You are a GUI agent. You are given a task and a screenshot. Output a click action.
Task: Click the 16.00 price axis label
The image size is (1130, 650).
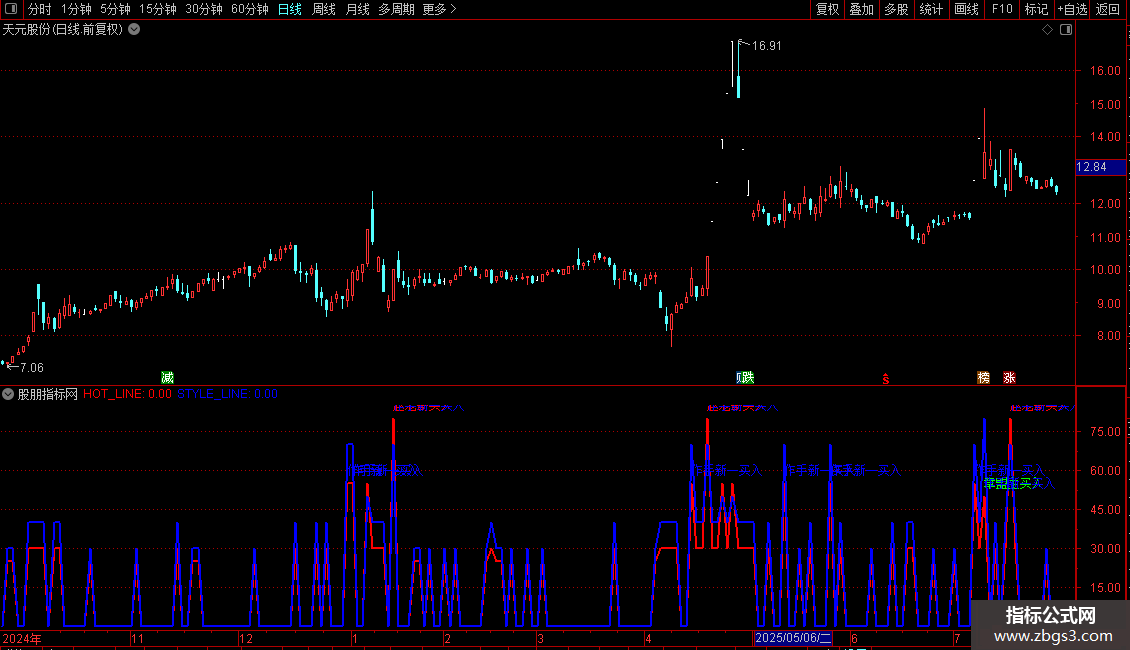tap(1105, 71)
